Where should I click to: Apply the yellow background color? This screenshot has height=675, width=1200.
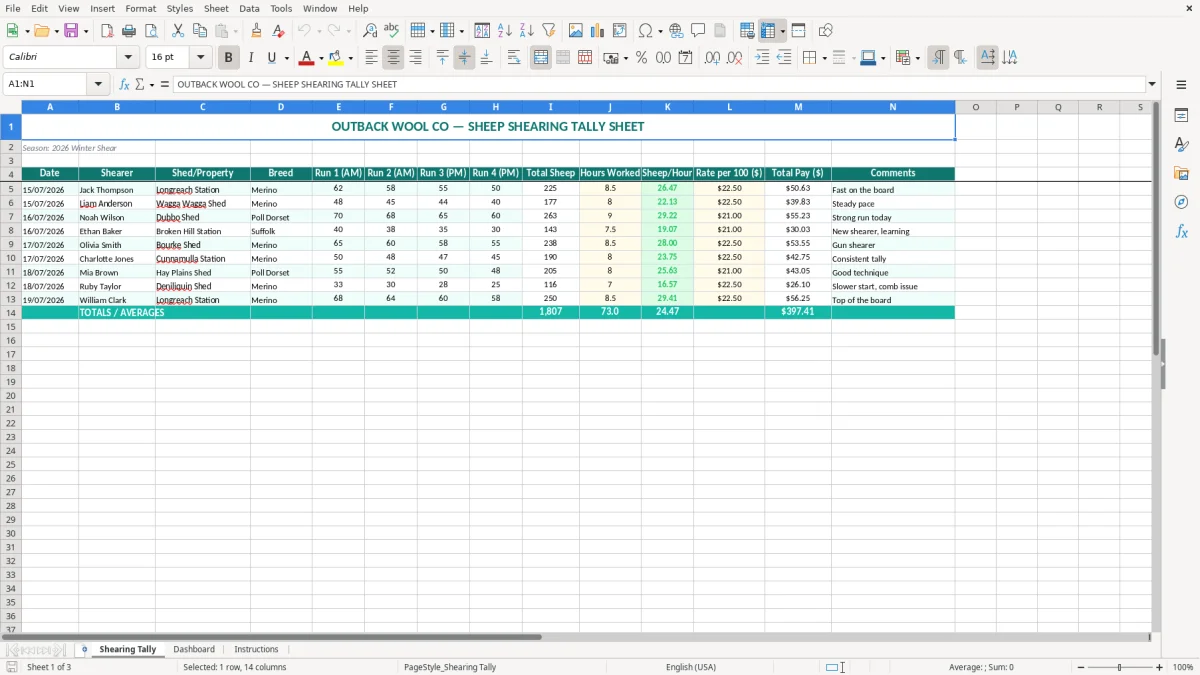tap(336, 58)
